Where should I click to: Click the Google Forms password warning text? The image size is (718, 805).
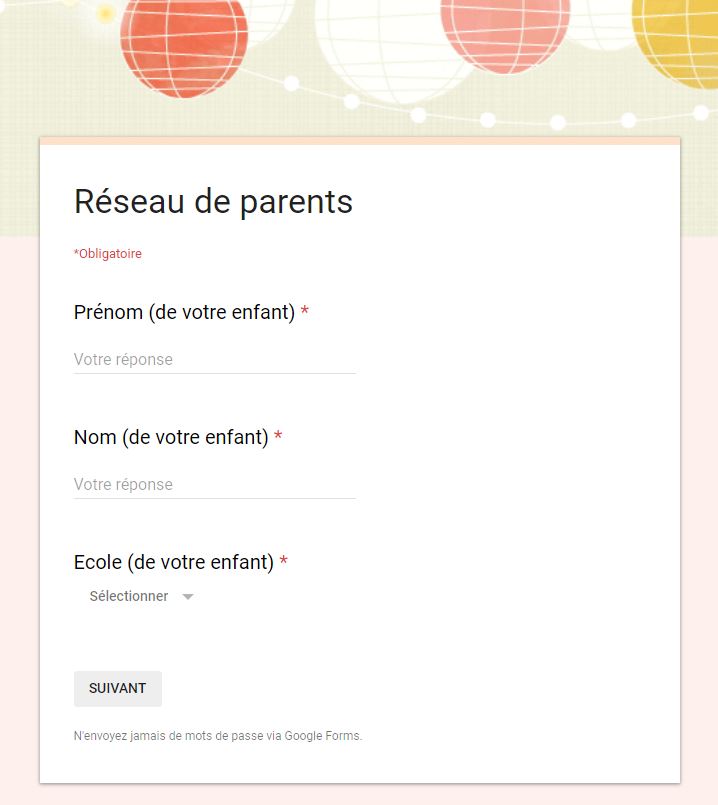click(218, 736)
